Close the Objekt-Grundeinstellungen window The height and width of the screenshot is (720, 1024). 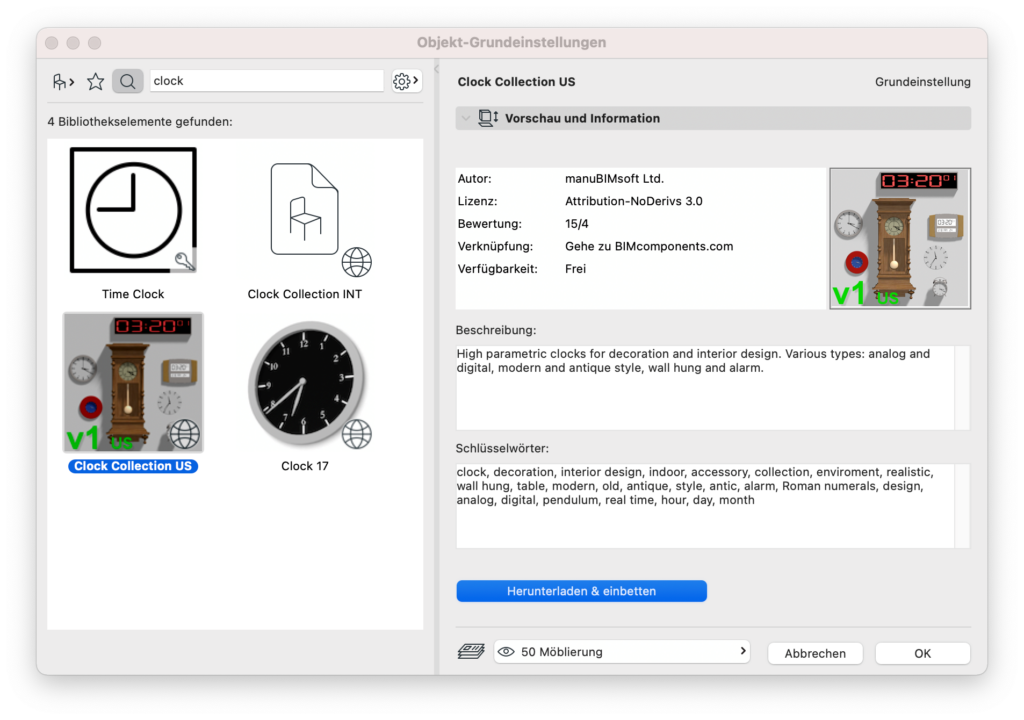point(52,42)
